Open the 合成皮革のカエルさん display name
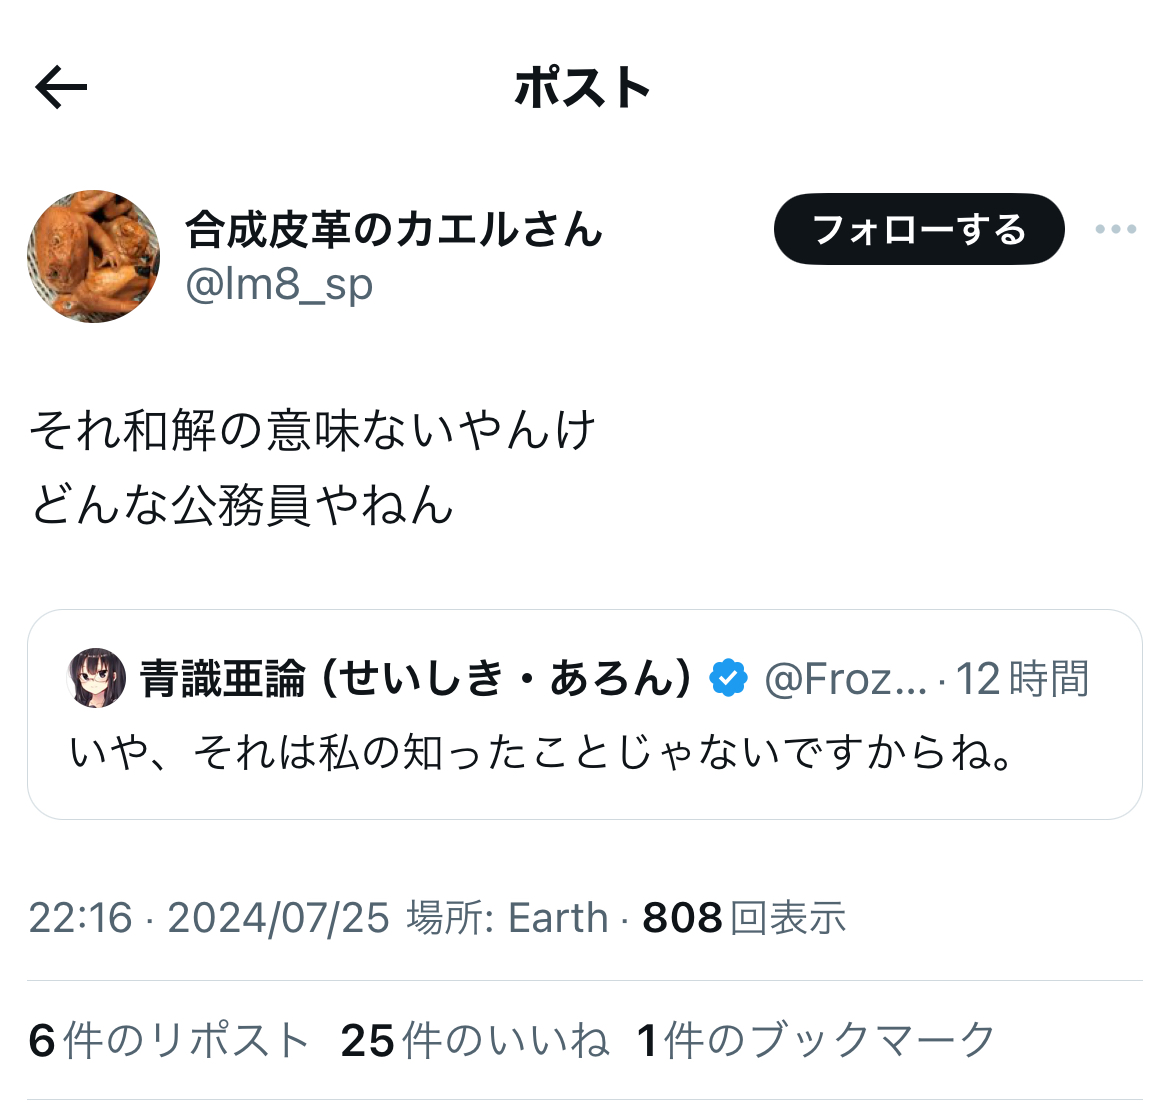 click(393, 229)
